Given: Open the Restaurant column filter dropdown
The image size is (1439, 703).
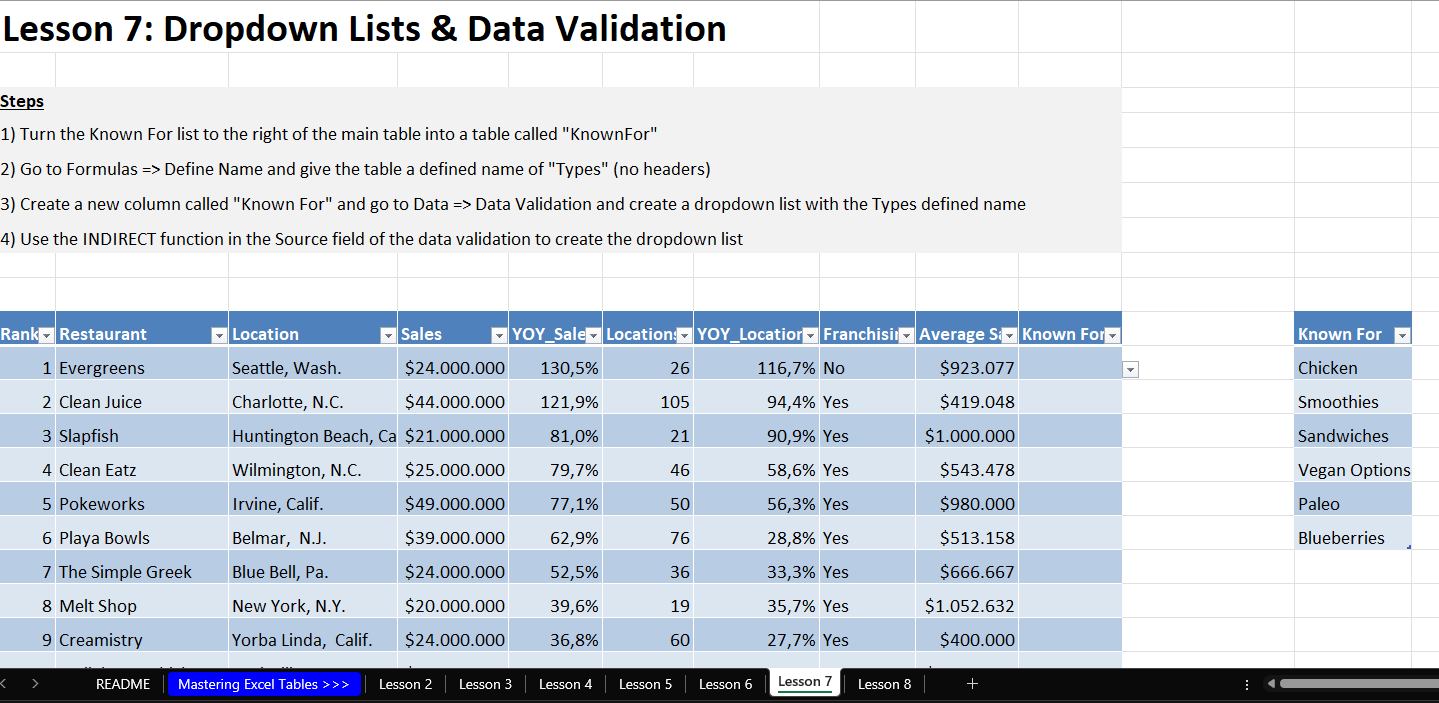Looking at the screenshot, I should pos(219,335).
